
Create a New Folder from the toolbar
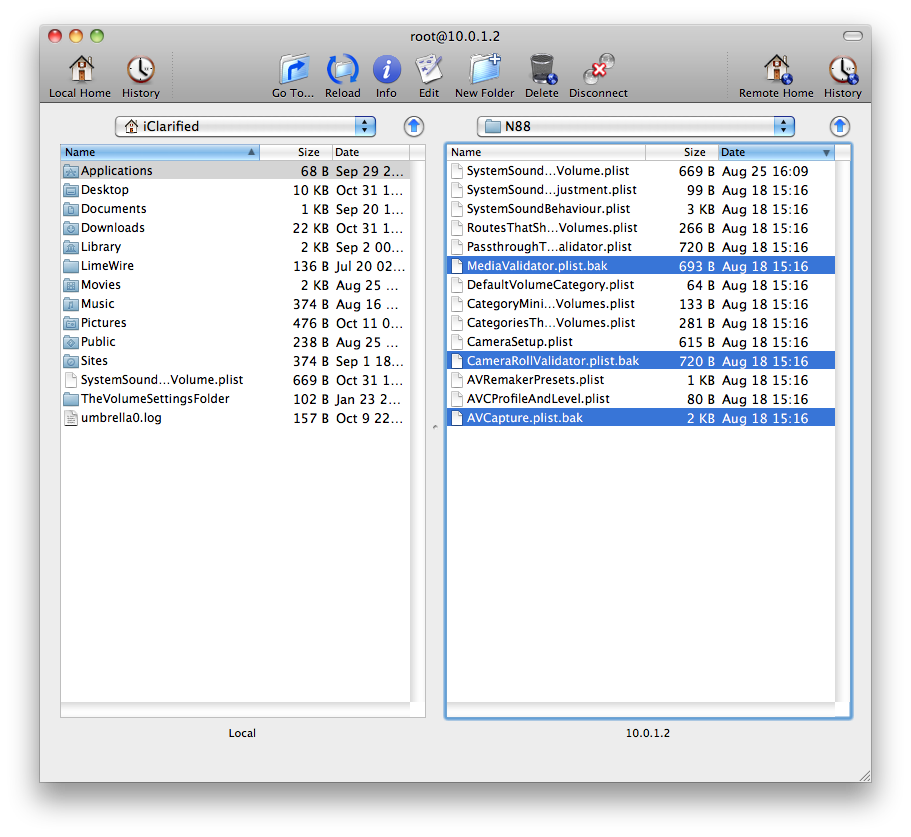pyautogui.click(x=484, y=70)
